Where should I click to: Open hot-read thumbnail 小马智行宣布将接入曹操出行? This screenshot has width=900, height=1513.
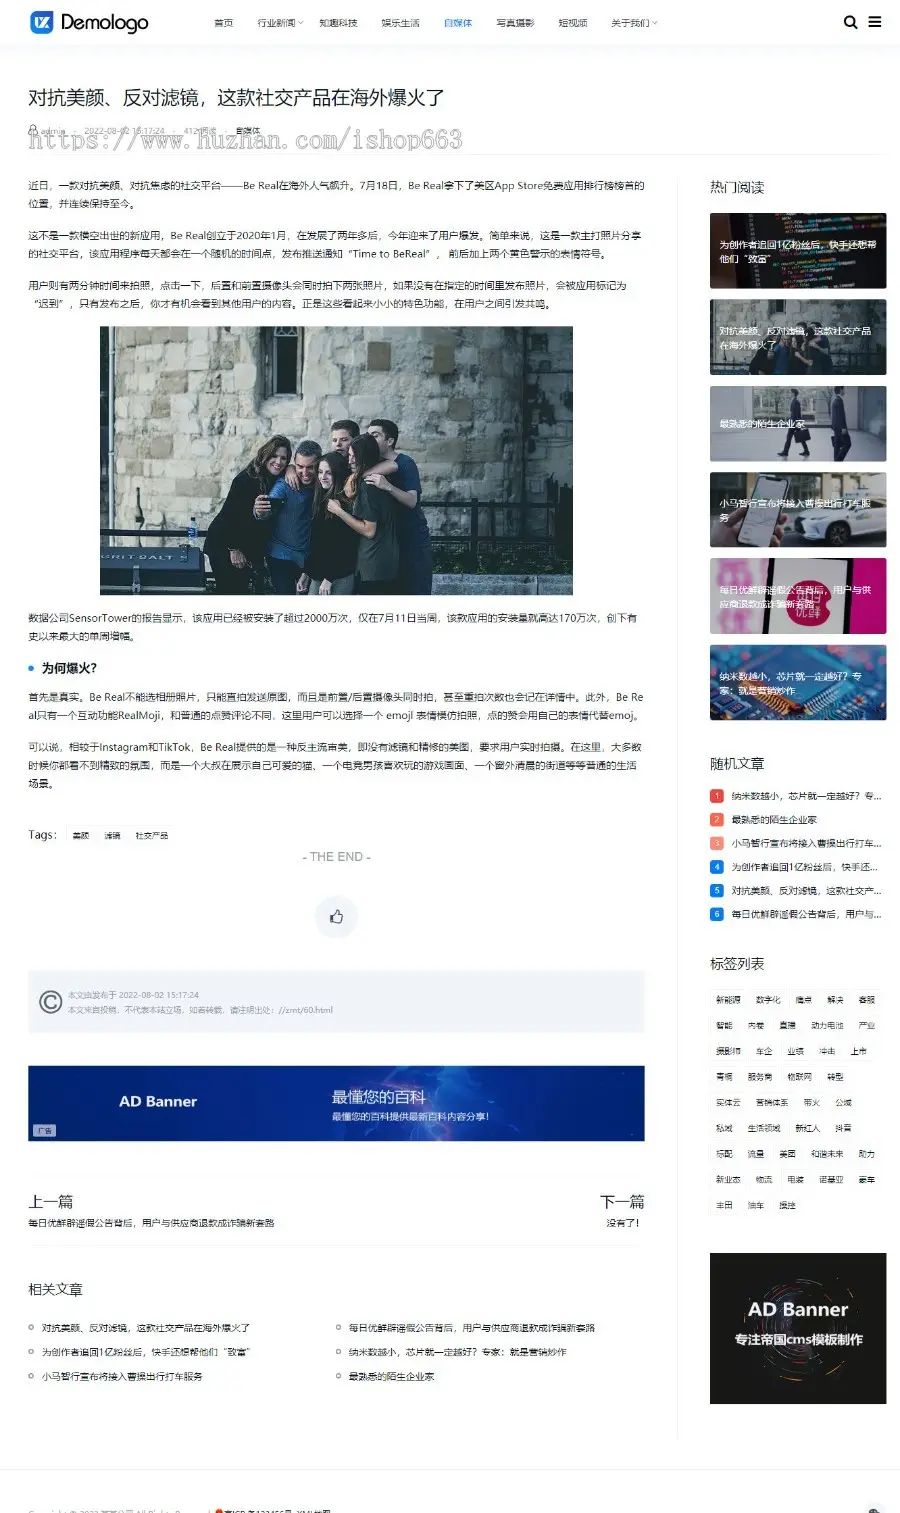pyautogui.click(x=798, y=510)
